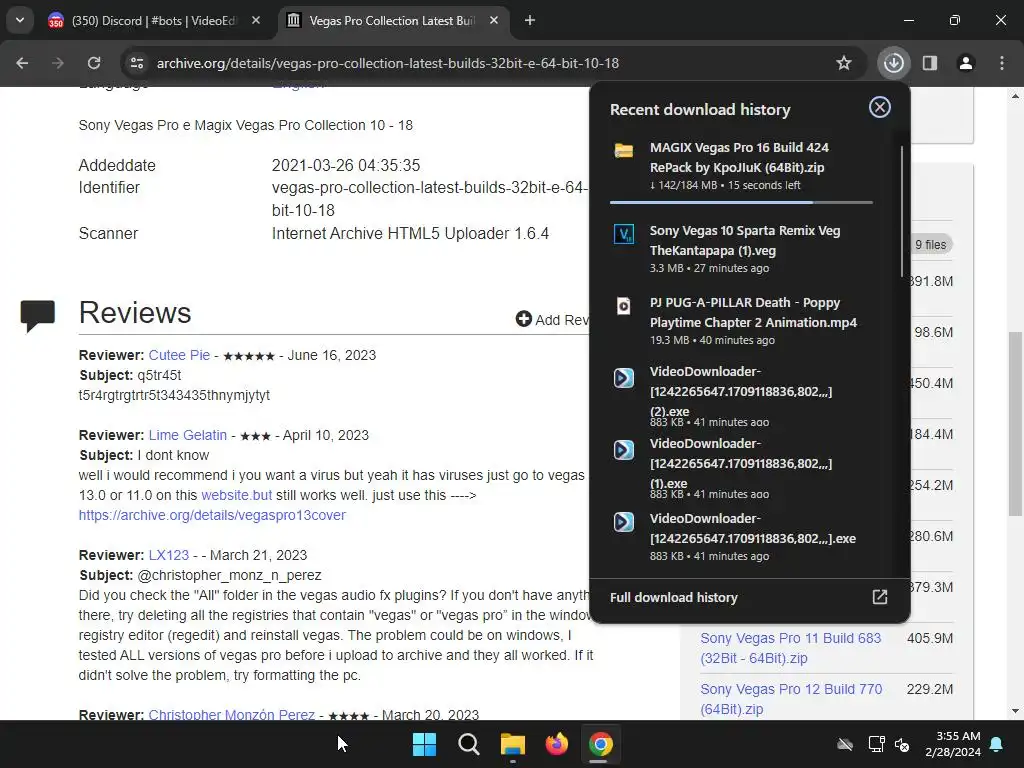Click the Chrome taskbar icon
1024x768 pixels.
tap(601, 744)
